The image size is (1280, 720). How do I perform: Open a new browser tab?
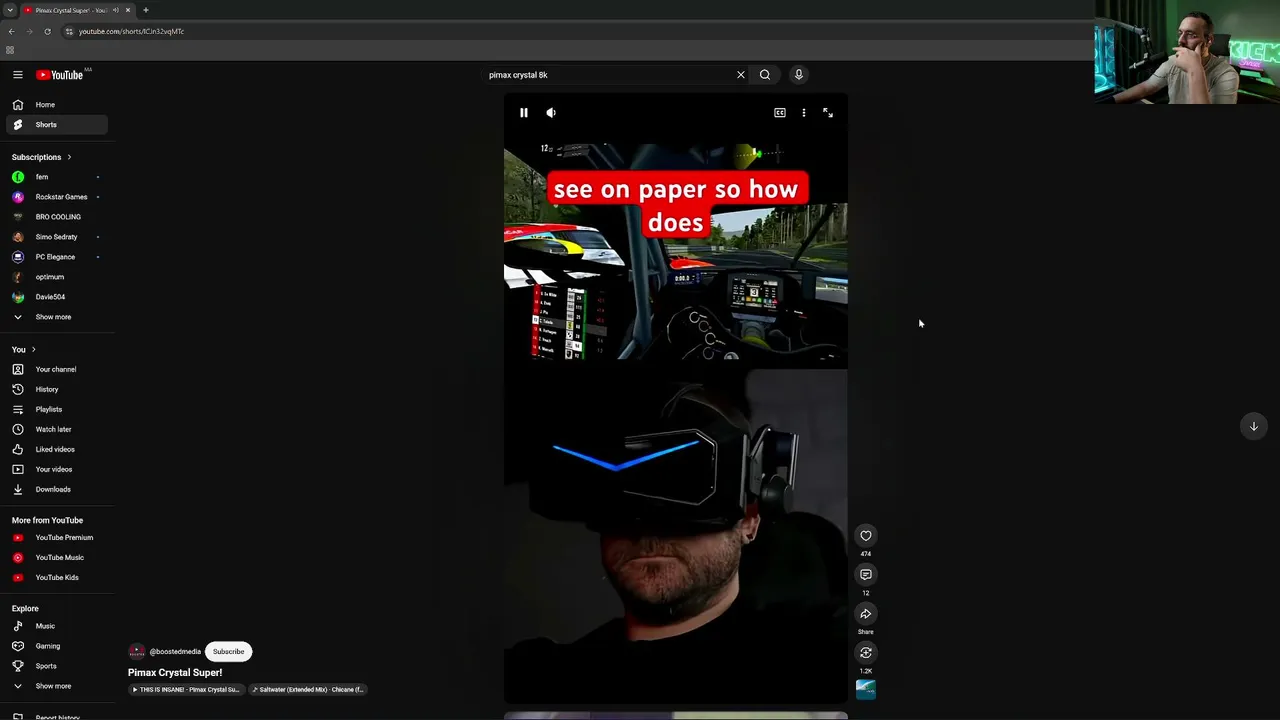coord(146,10)
